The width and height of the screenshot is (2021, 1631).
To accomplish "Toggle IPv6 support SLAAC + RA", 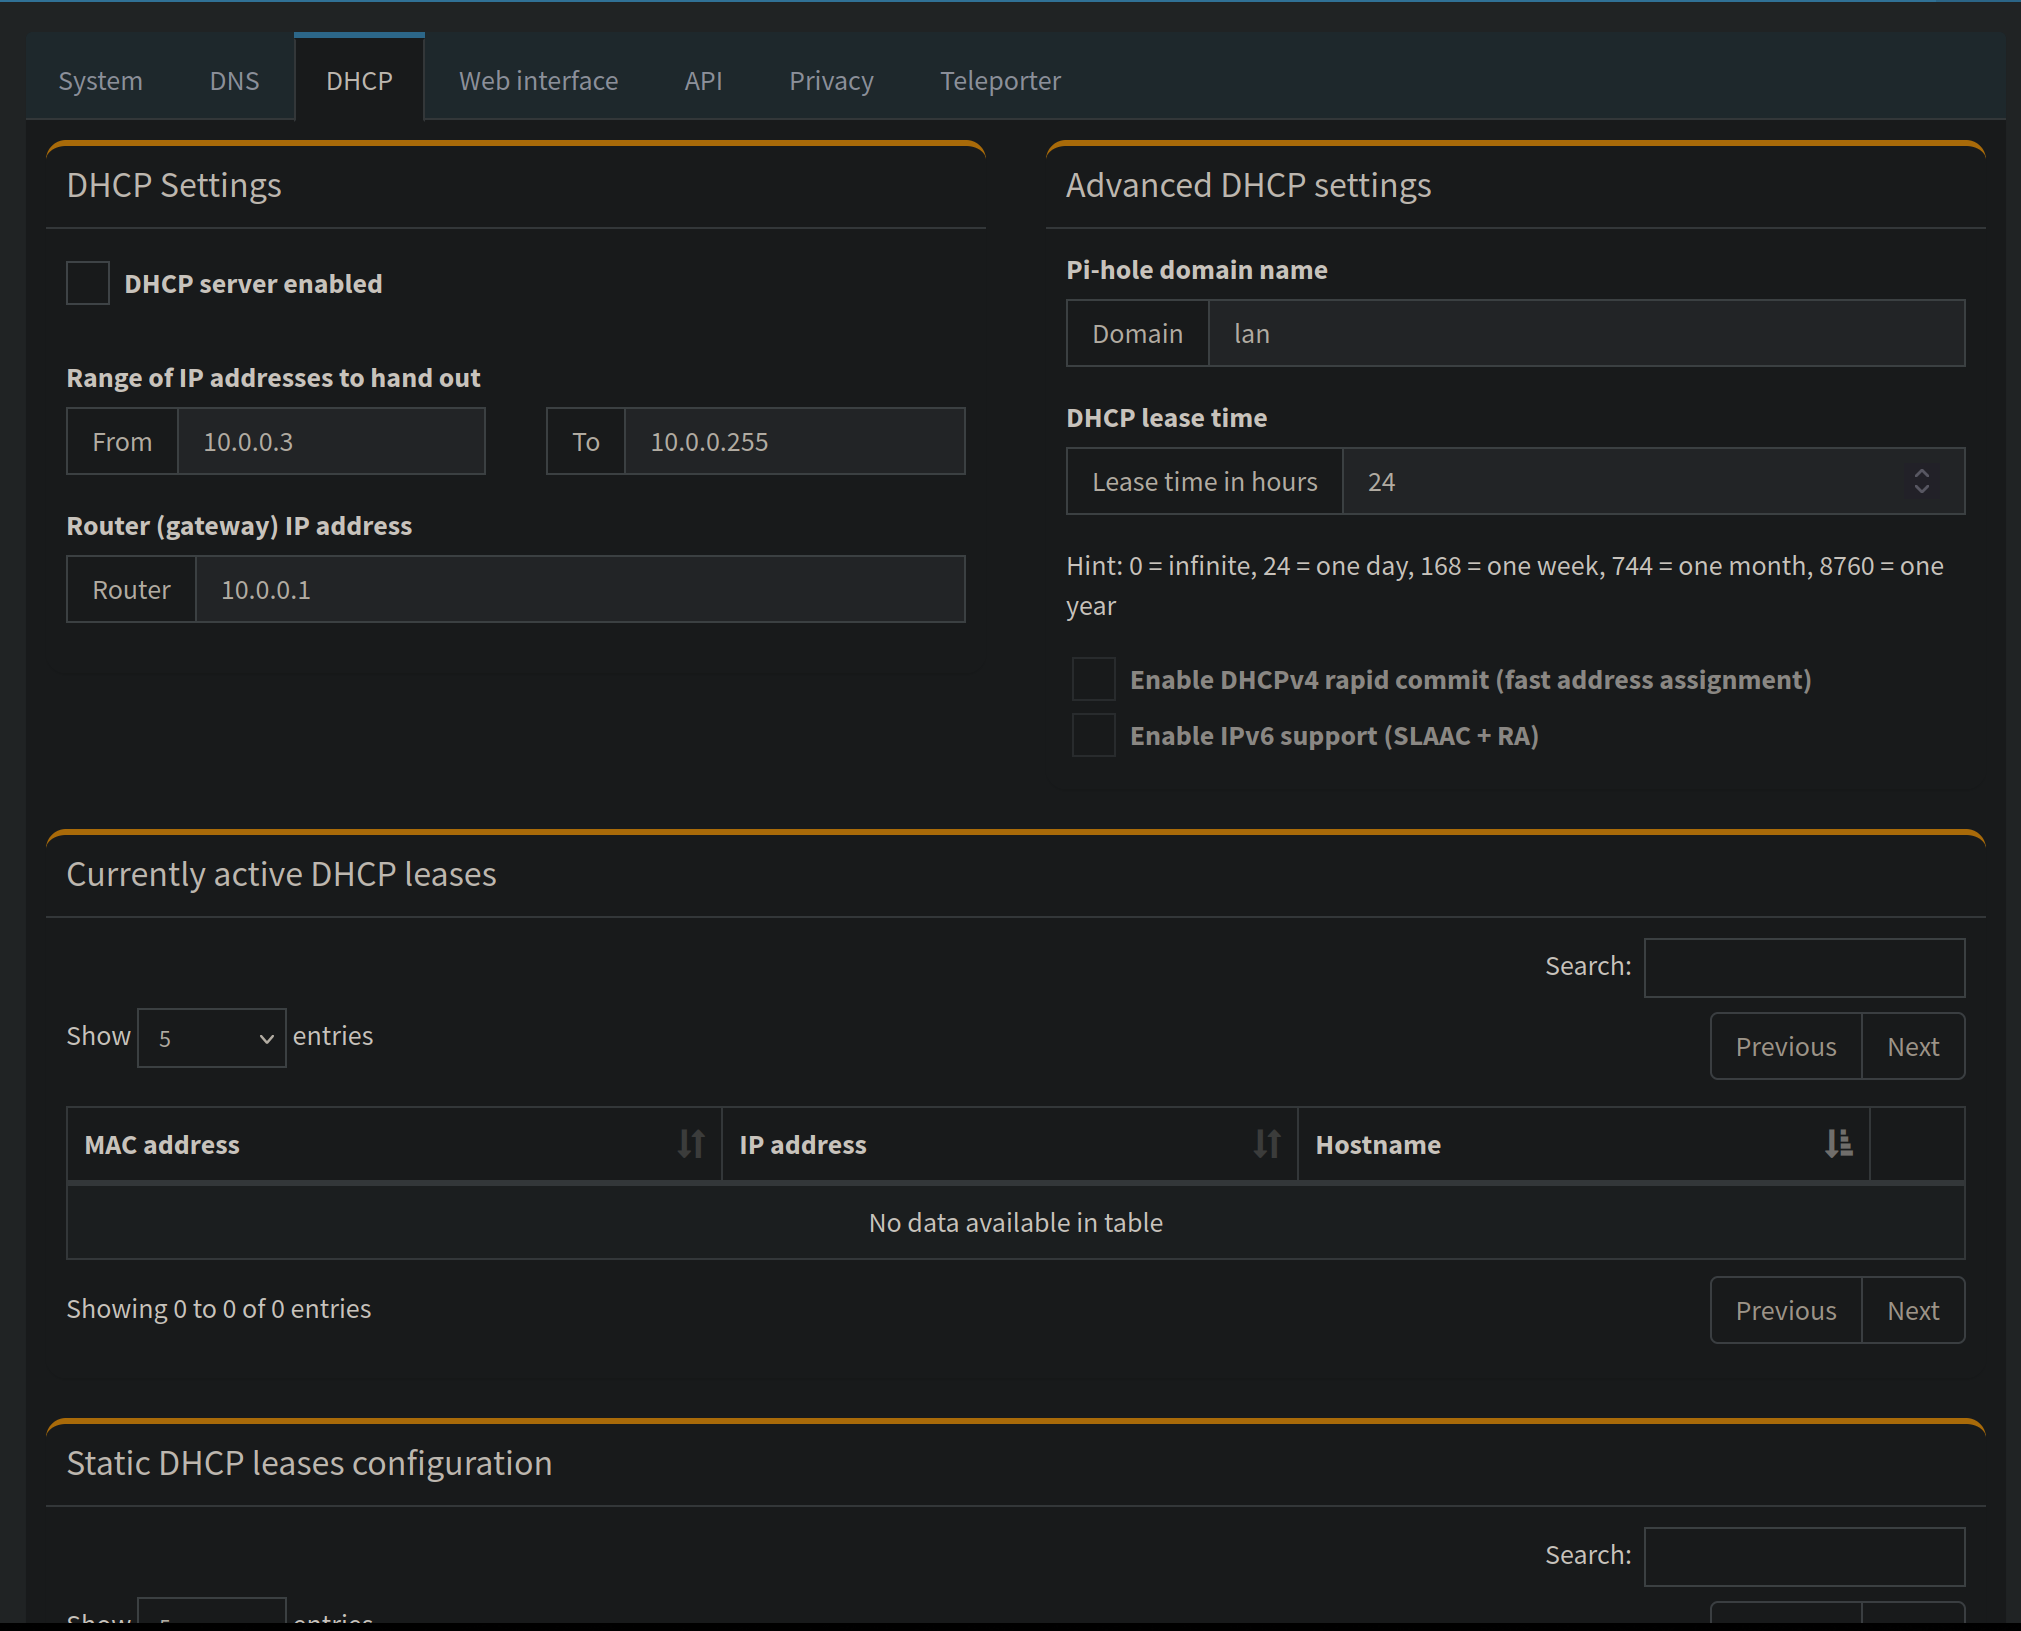I will [1093, 735].
